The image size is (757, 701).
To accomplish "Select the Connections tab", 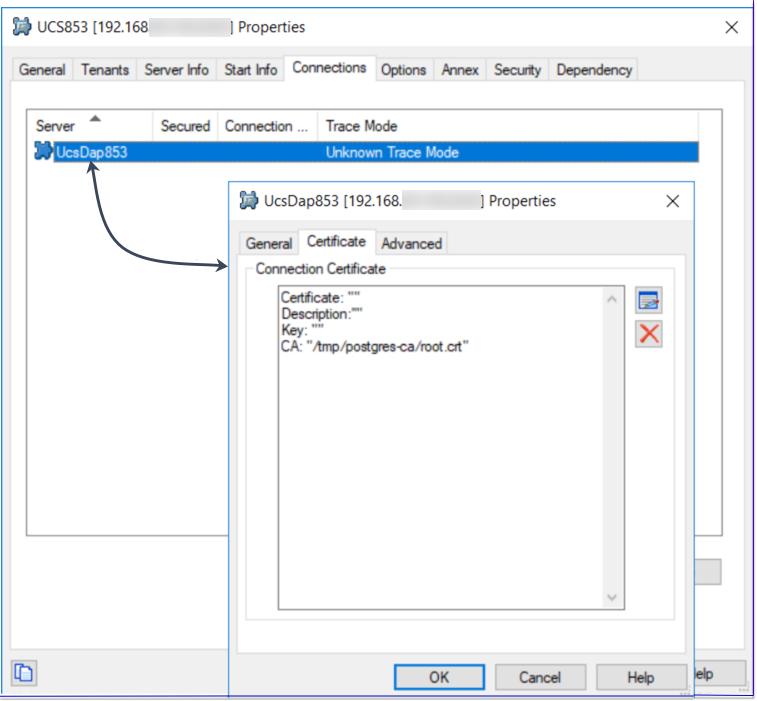I will (x=329, y=68).
